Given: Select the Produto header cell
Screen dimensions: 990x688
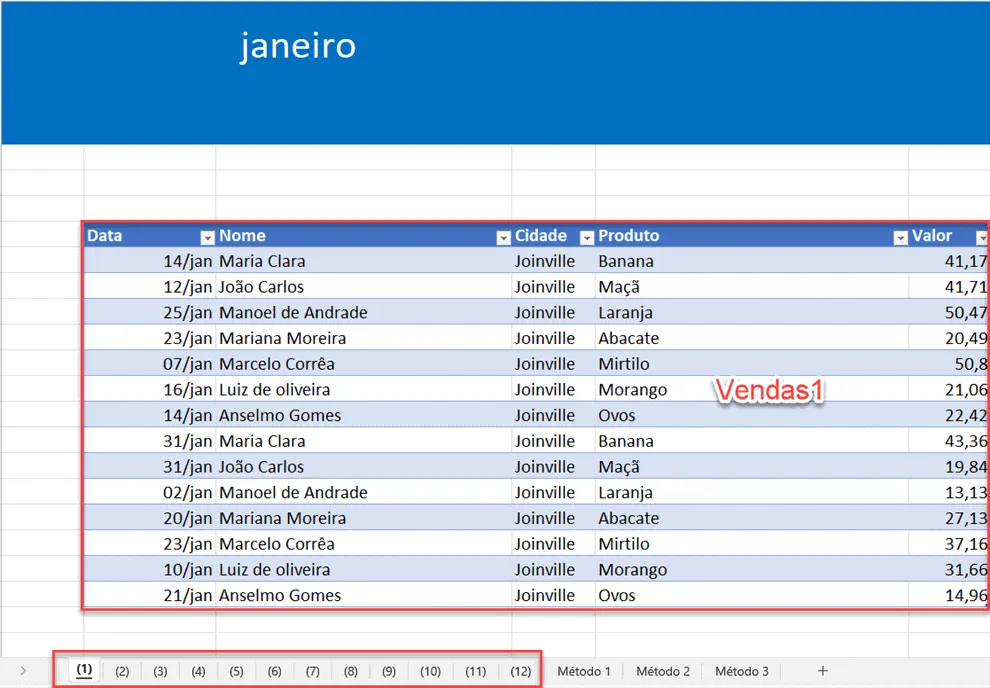Looking at the screenshot, I should click(x=752, y=235).
